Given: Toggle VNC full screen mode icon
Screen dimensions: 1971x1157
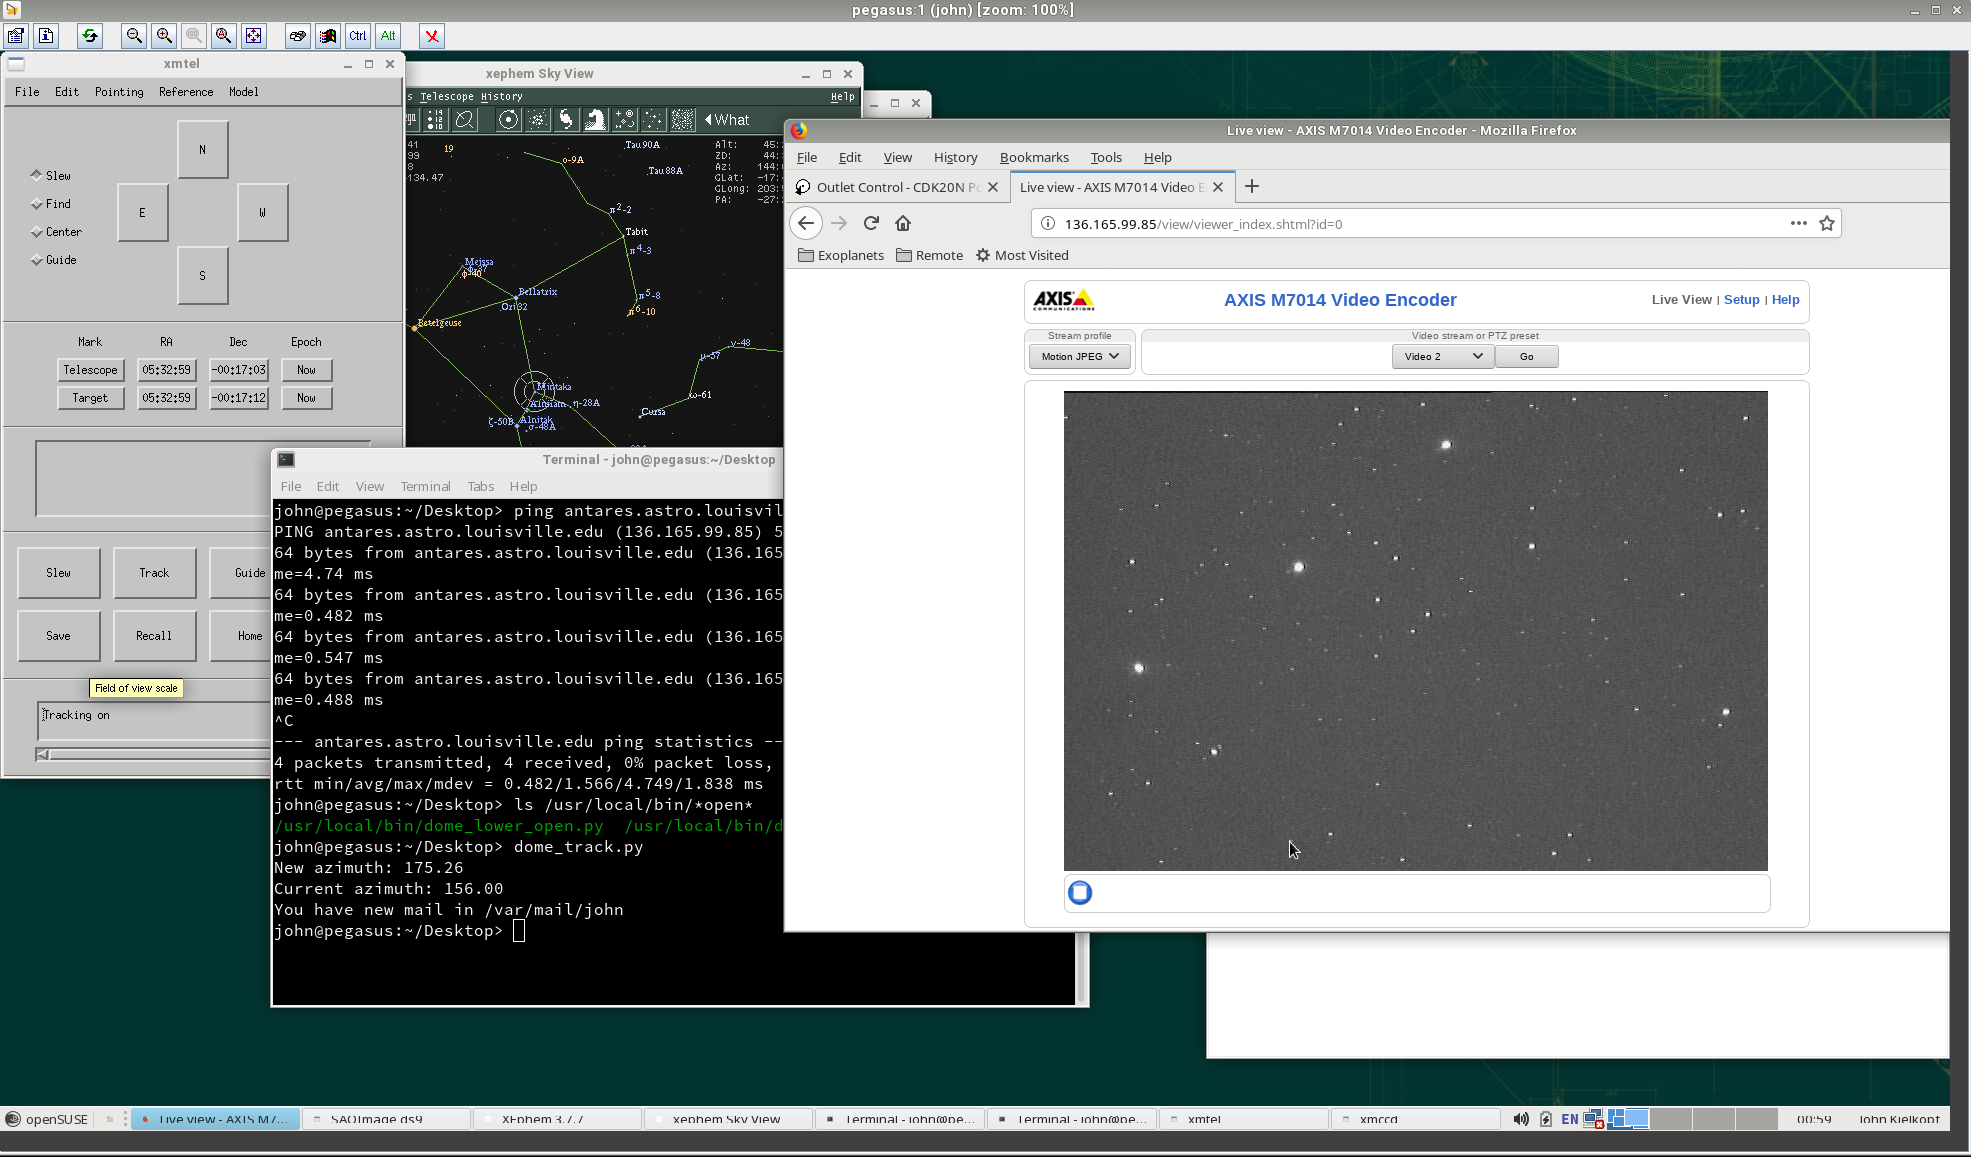Looking at the screenshot, I should [x=254, y=36].
